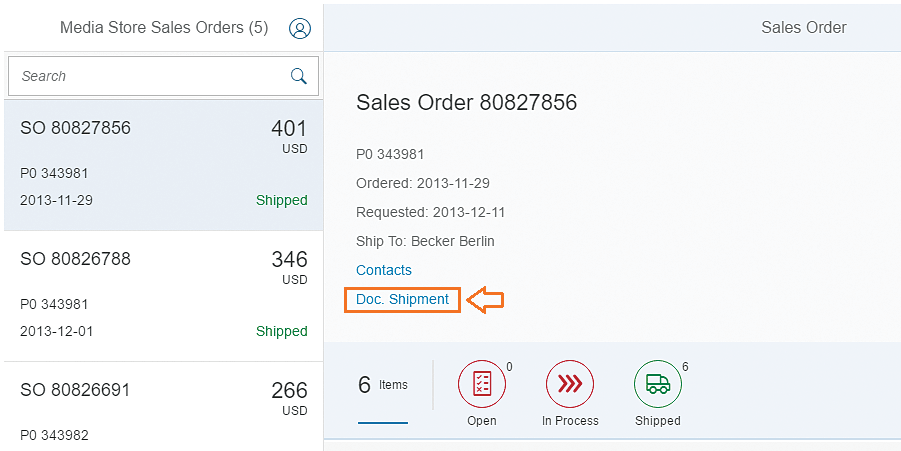This screenshot has width=901, height=451.
Task: Click the Media Store Sales Orders title
Action: pyautogui.click(x=164, y=28)
